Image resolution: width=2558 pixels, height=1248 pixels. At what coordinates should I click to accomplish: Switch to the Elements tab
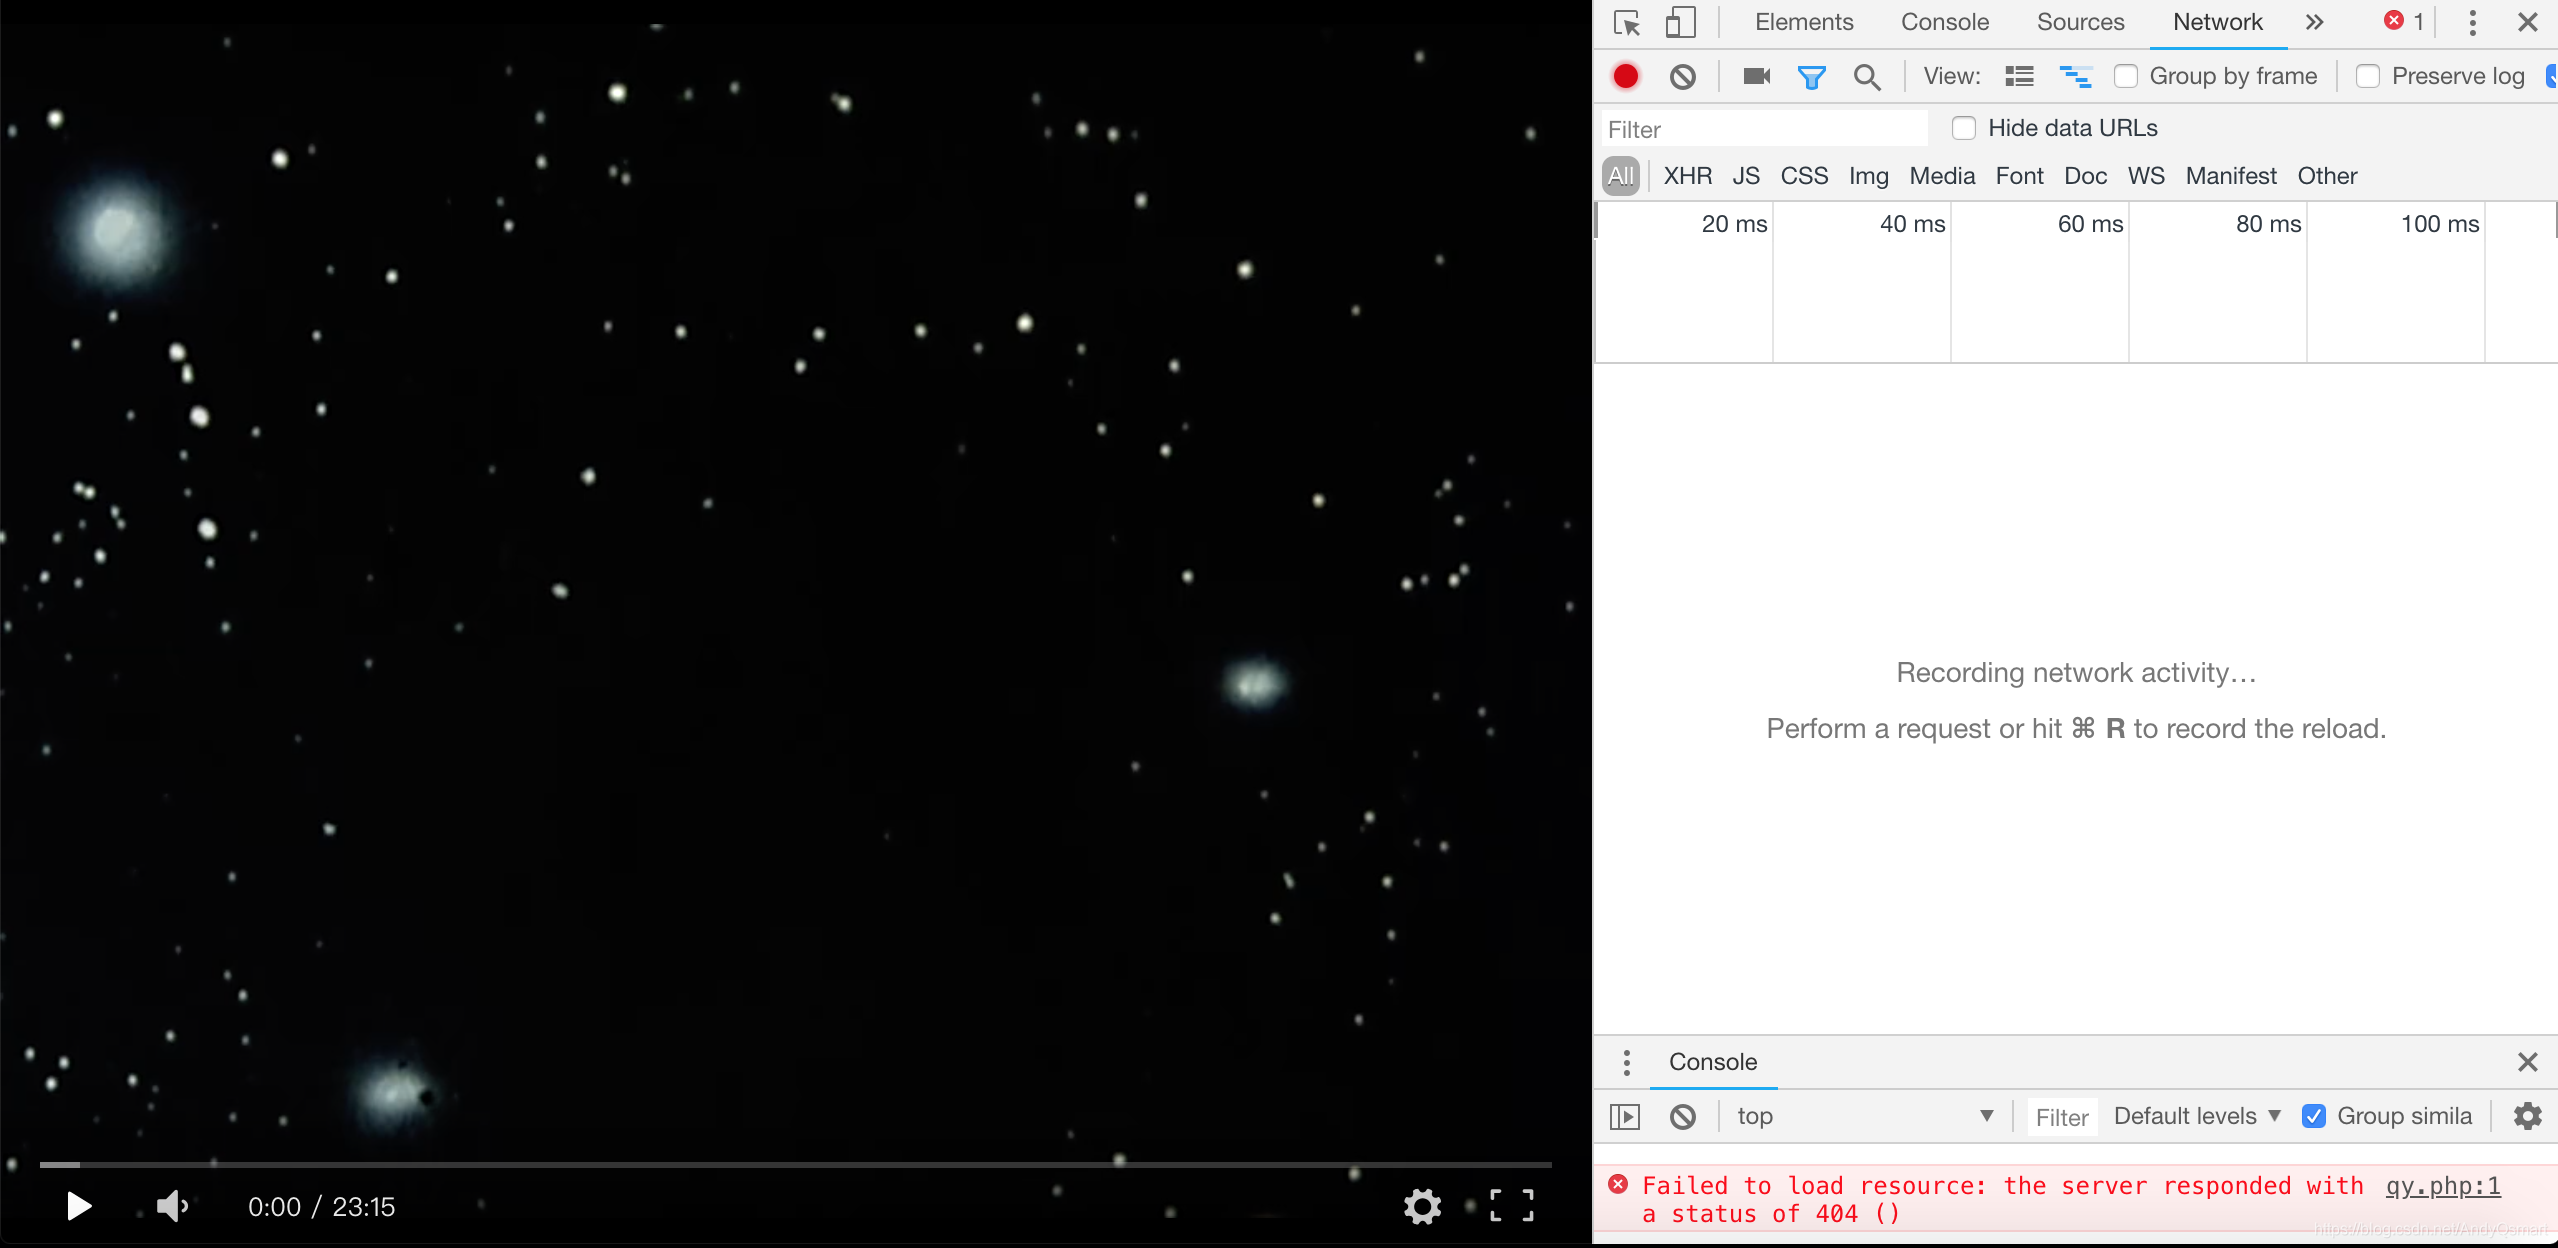1803,22
